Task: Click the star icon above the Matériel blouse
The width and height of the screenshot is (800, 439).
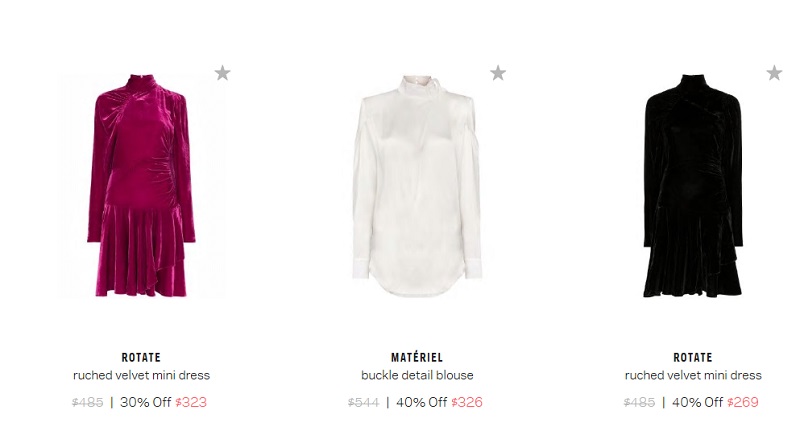Action: [x=498, y=73]
